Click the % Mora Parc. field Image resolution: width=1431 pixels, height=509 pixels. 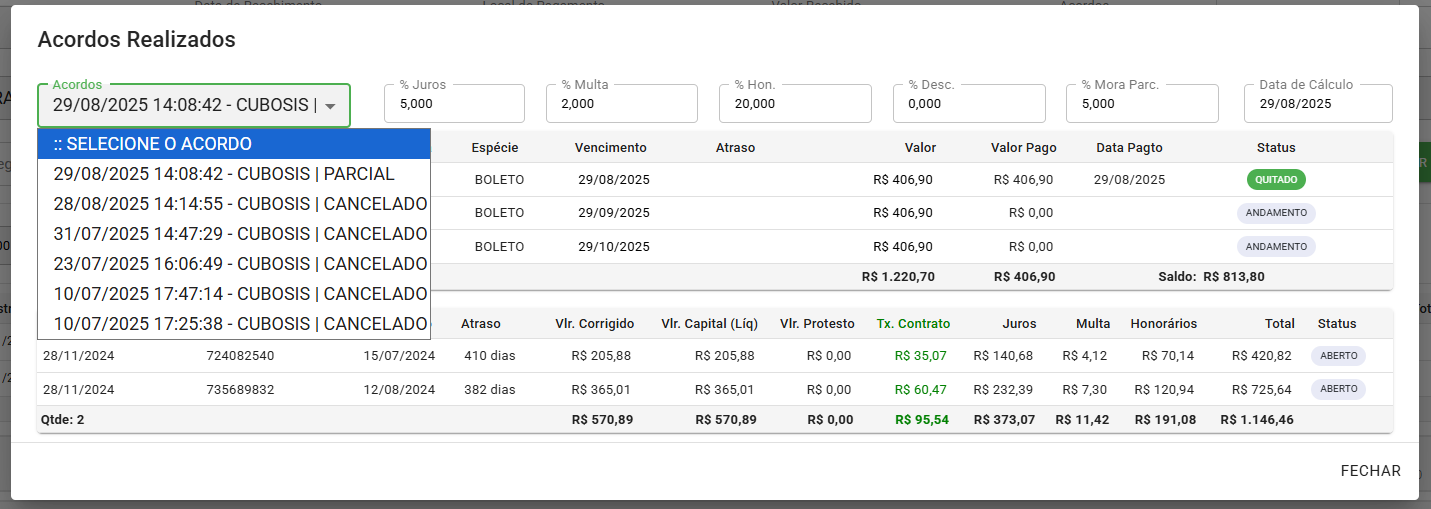tap(1142, 103)
